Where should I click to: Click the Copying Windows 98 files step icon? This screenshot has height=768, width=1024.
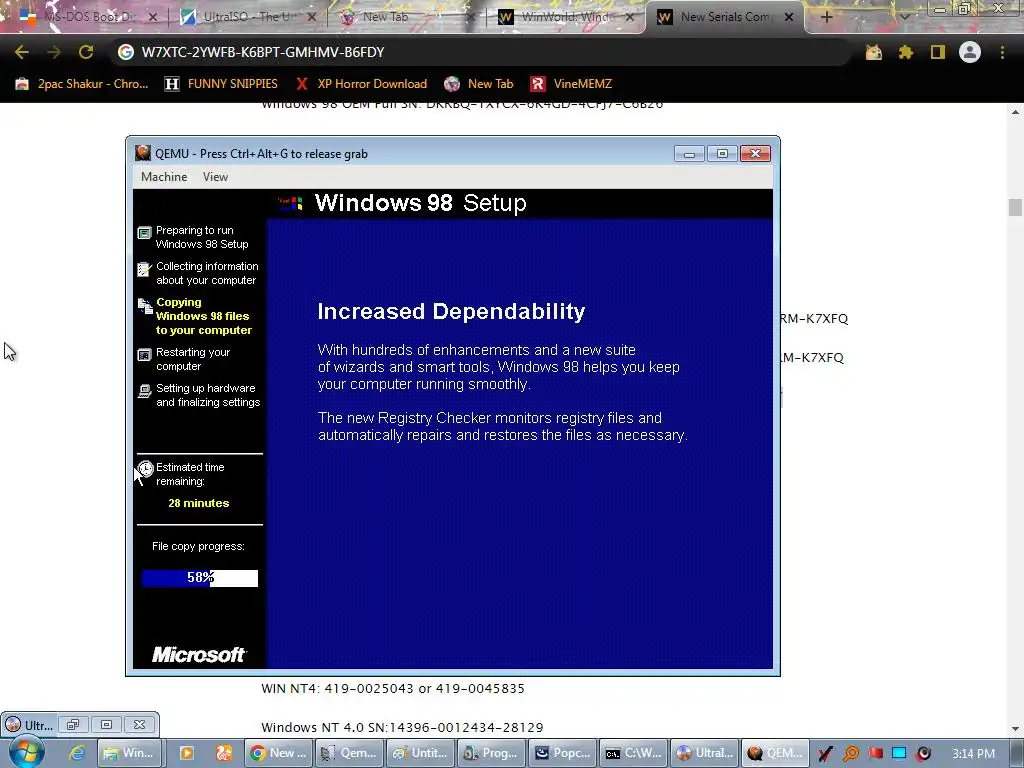[x=145, y=306]
